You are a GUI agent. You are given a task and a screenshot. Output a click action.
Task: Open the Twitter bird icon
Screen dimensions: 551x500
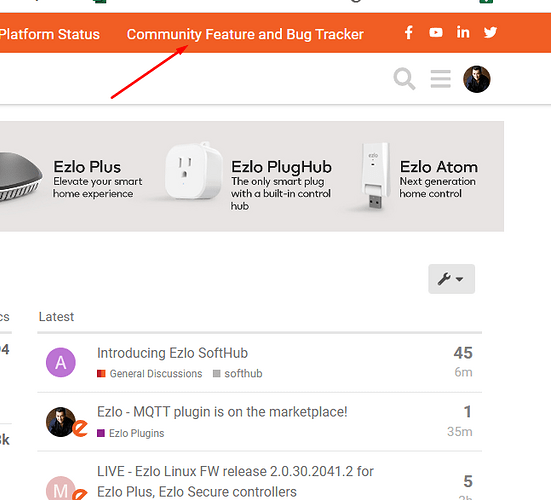[490, 32]
